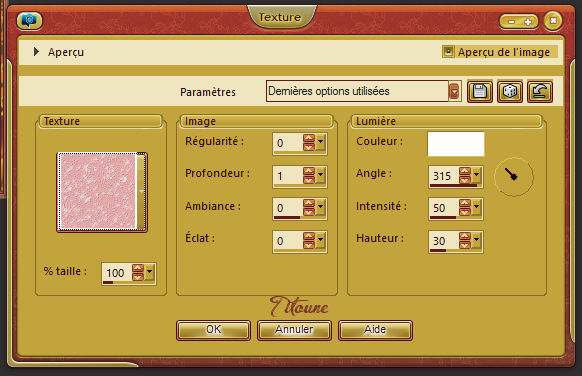
Task: Click the % taille input field
Action: coord(117,273)
